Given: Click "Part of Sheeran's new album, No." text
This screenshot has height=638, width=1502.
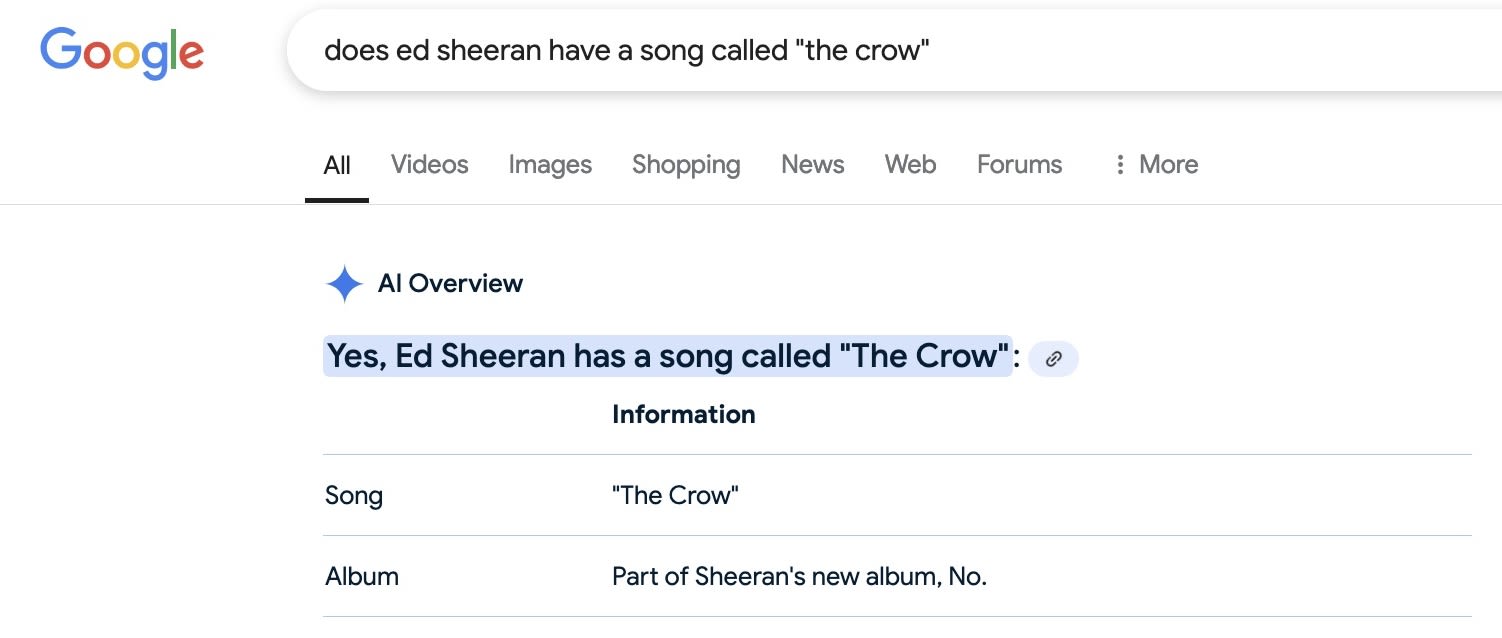Looking at the screenshot, I should click(x=799, y=576).
